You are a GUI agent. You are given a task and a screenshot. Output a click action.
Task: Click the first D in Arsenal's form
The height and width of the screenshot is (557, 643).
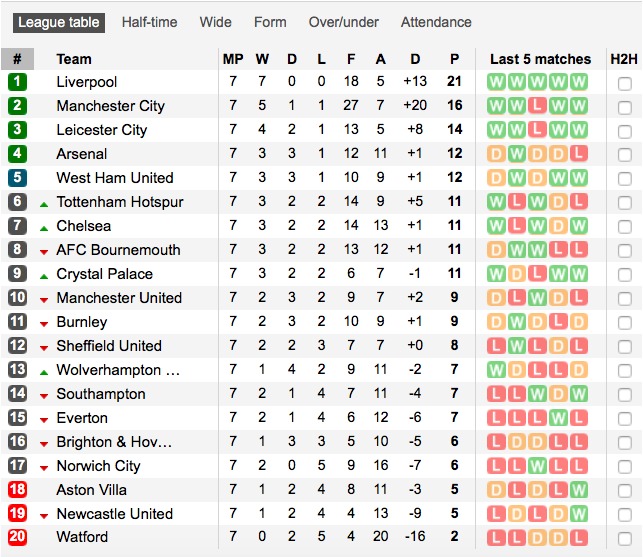tap(496, 154)
